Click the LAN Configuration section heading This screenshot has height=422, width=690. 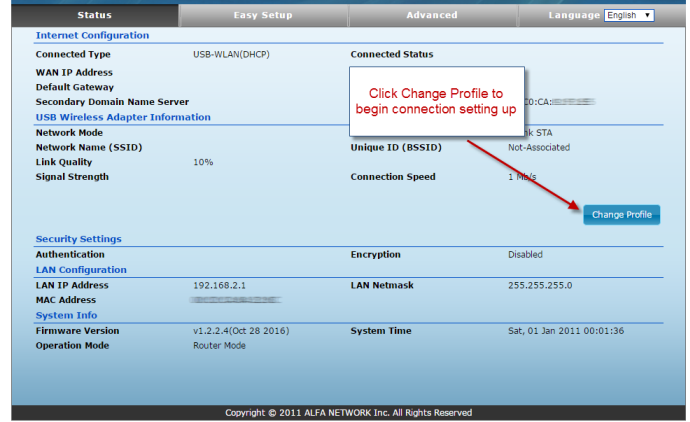(81, 269)
